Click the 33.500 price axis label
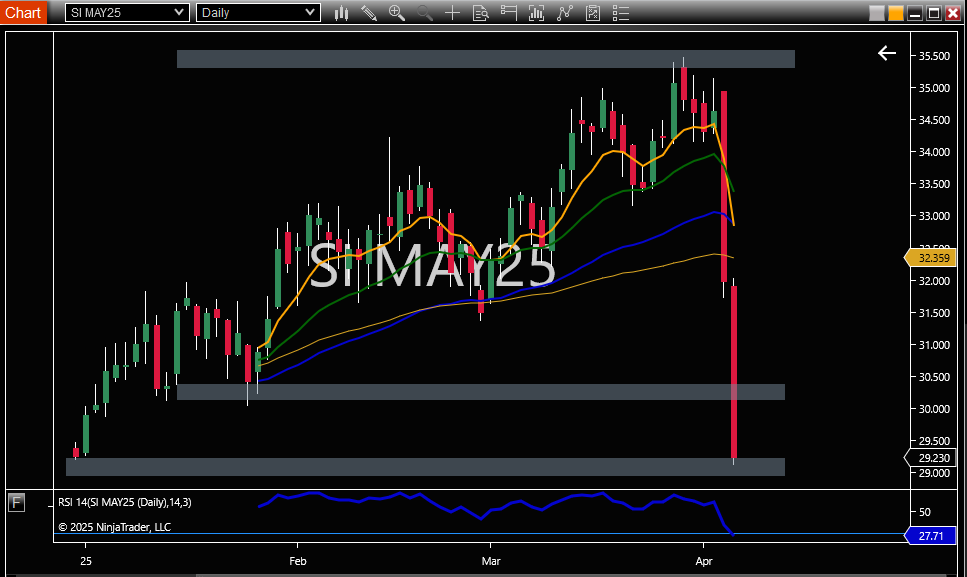Viewport: 967px width, 577px height. point(934,184)
